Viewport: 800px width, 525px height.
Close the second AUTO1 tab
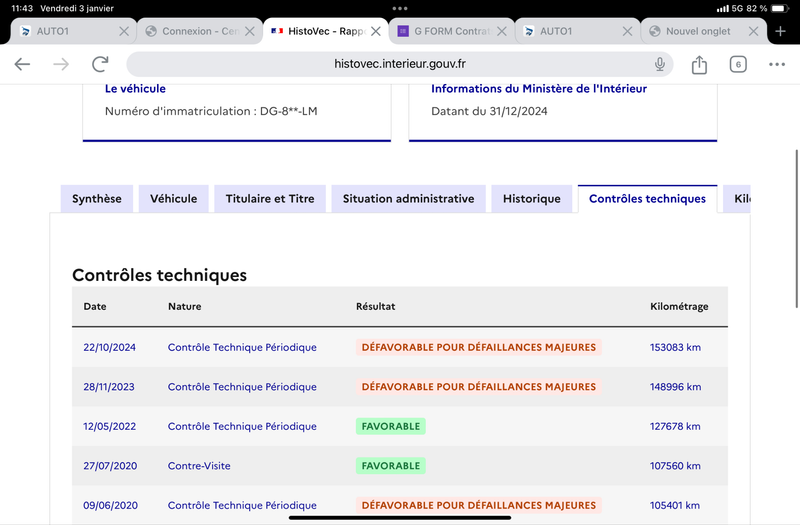627,31
